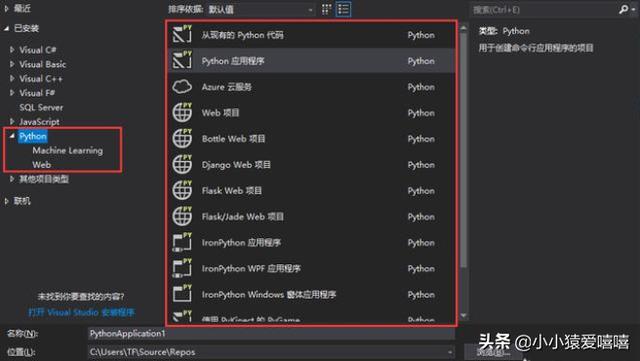Image resolution: width=640 pixels, height=361 pixels.
Task: Select the Python category
Action: (x=33, y=136)
